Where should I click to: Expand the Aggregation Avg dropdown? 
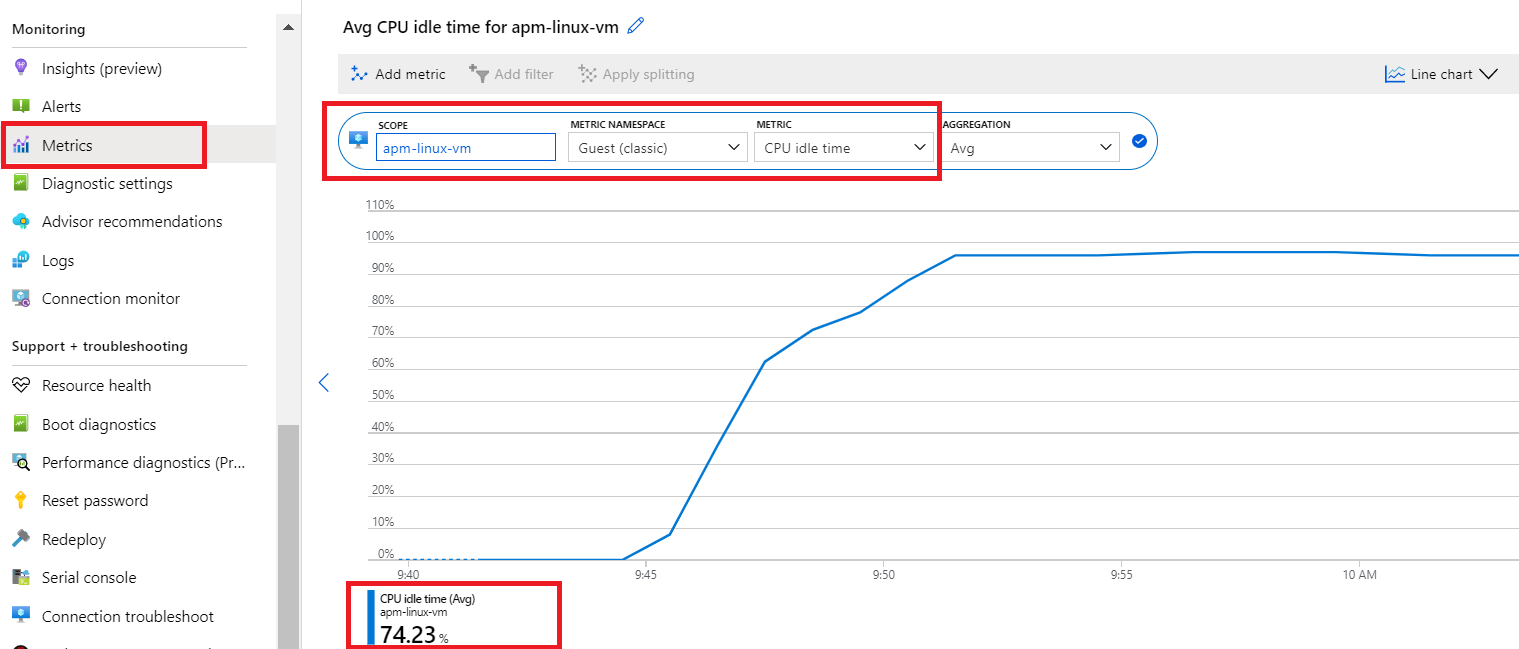[x=1031, y=148]
